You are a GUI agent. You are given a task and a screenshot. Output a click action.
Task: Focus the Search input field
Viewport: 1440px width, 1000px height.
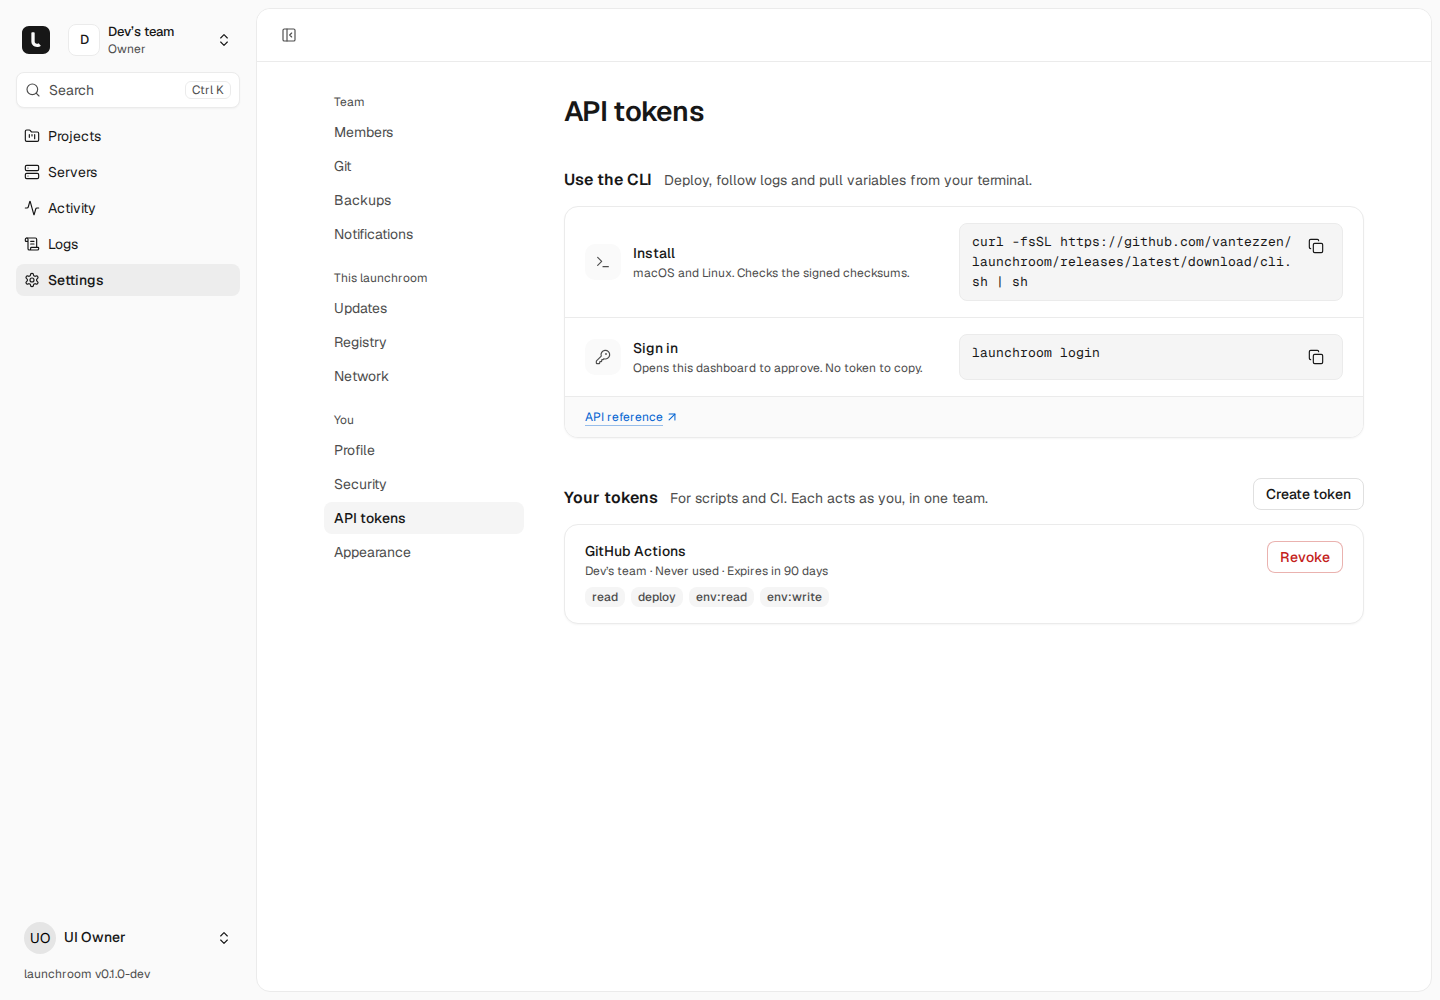tap(128, 90)
